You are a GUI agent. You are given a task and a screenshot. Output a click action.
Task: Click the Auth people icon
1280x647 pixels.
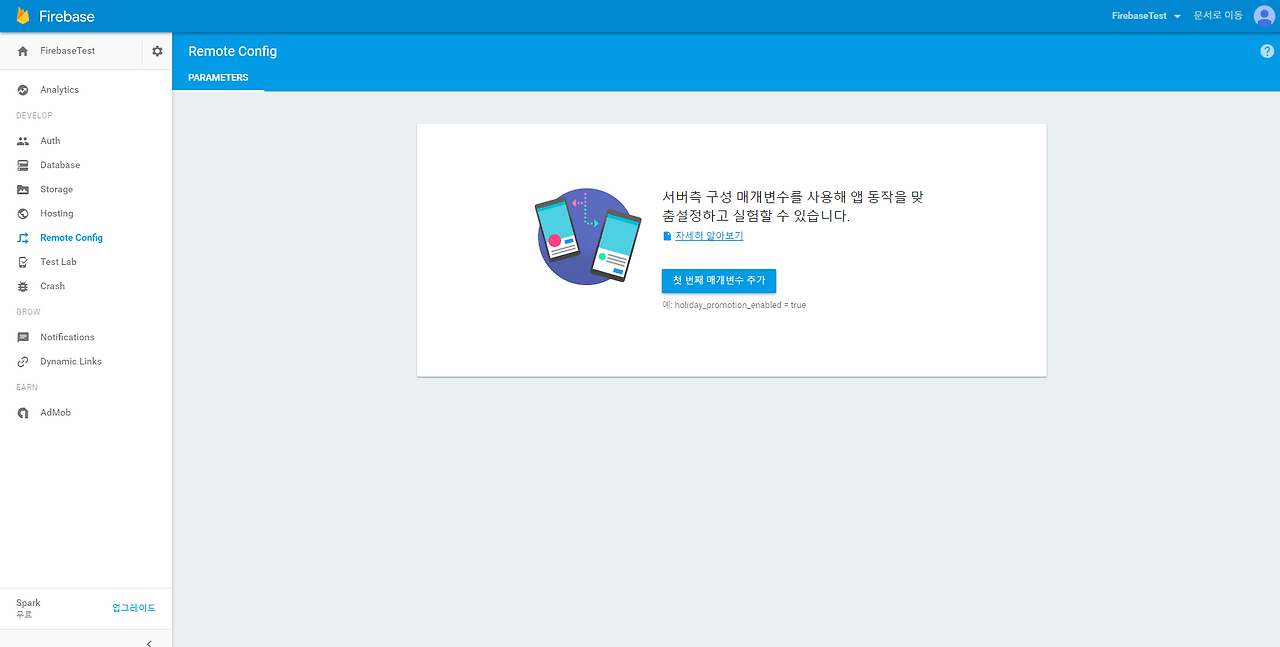point(23,141)
